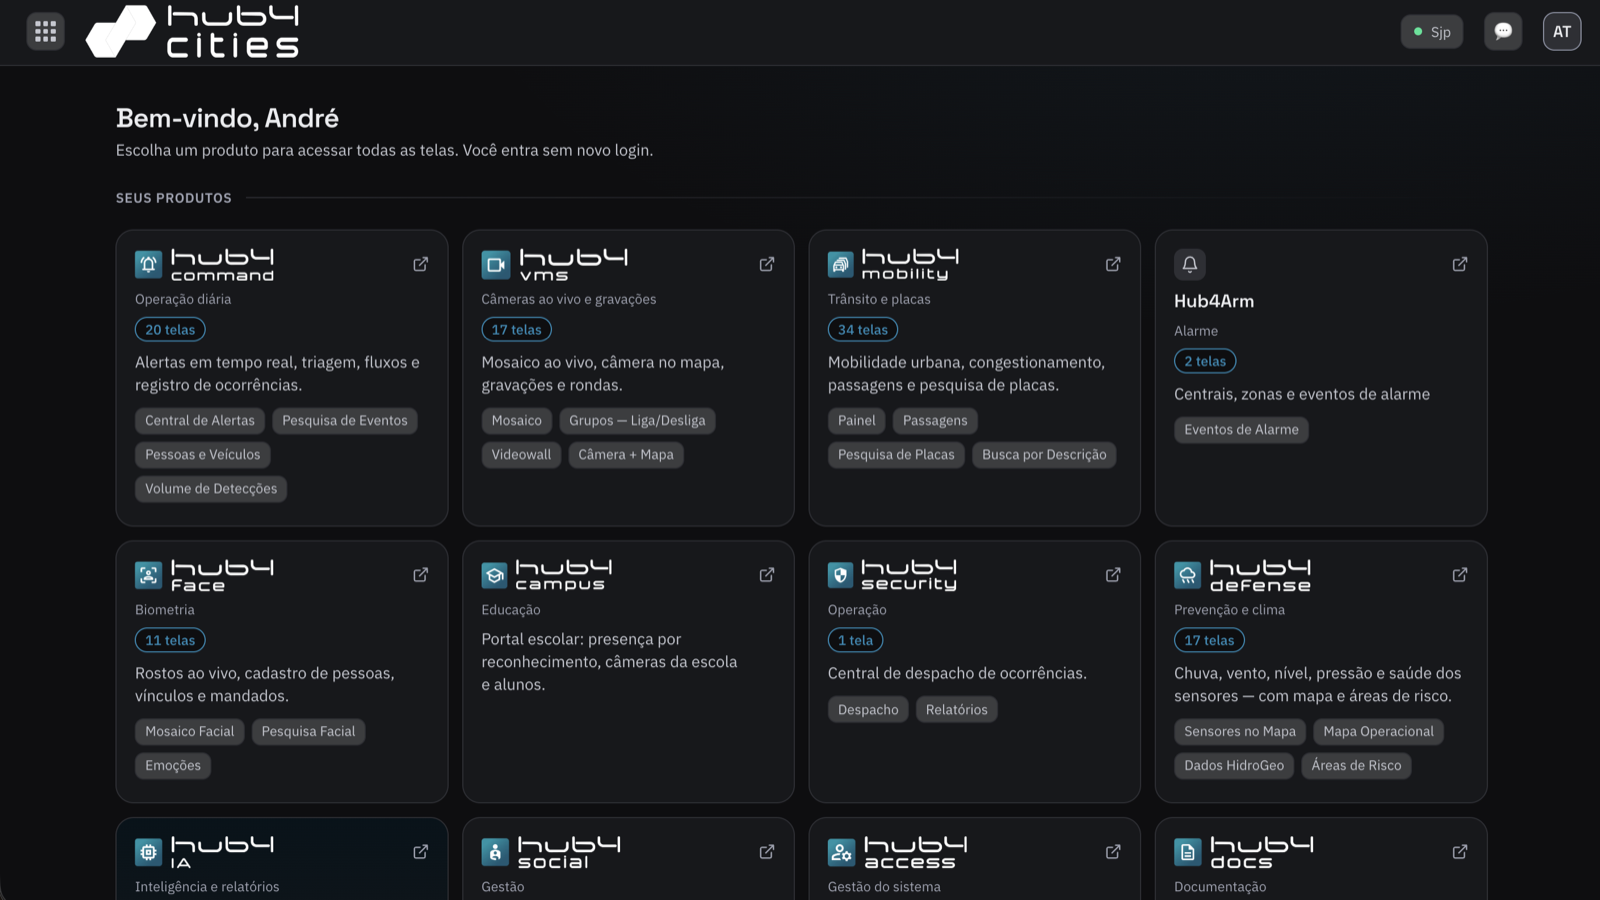
Task: Click the Hub4 Face recognition icon
Action: tap(148, 575)
